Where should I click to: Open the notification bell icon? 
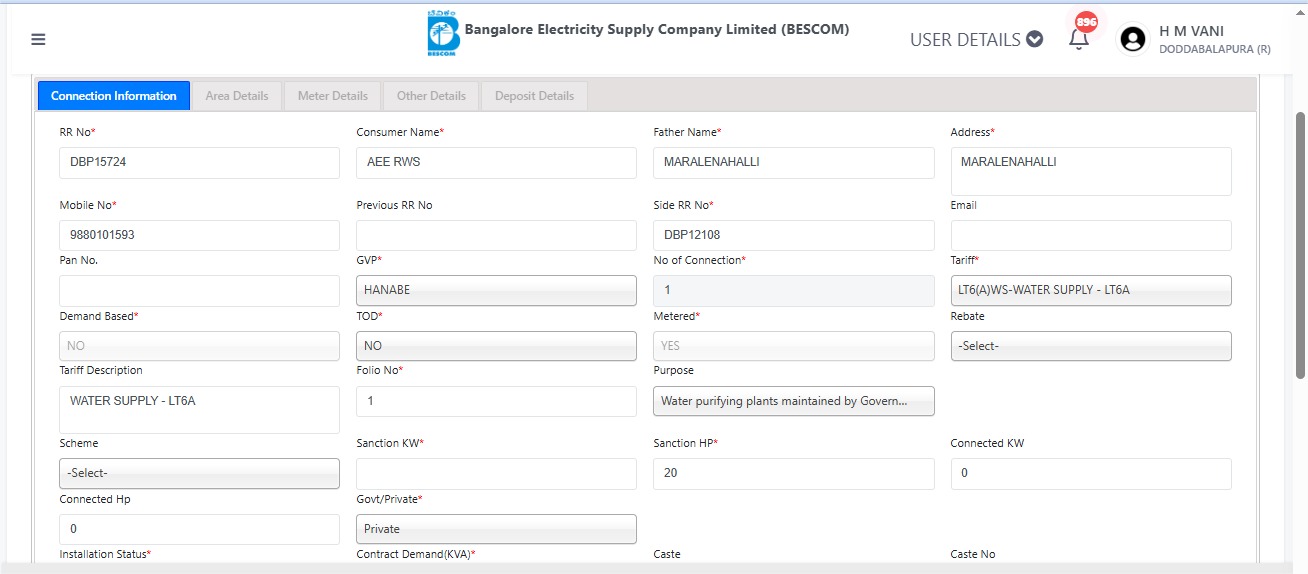click(x=1078, y=40)
